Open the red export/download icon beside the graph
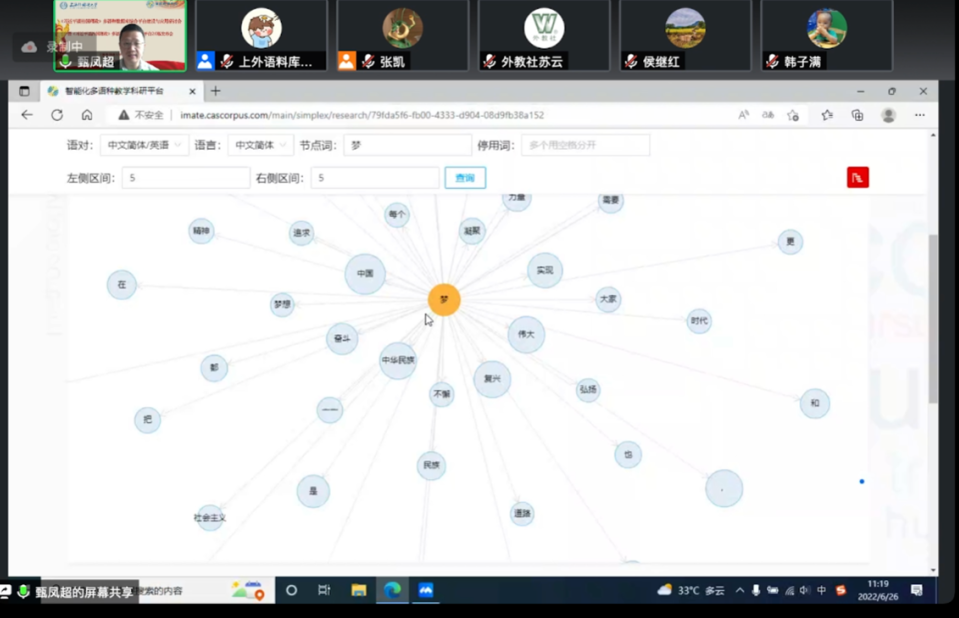The width and height of the screenshot is (959, 618). click(857, 176)
